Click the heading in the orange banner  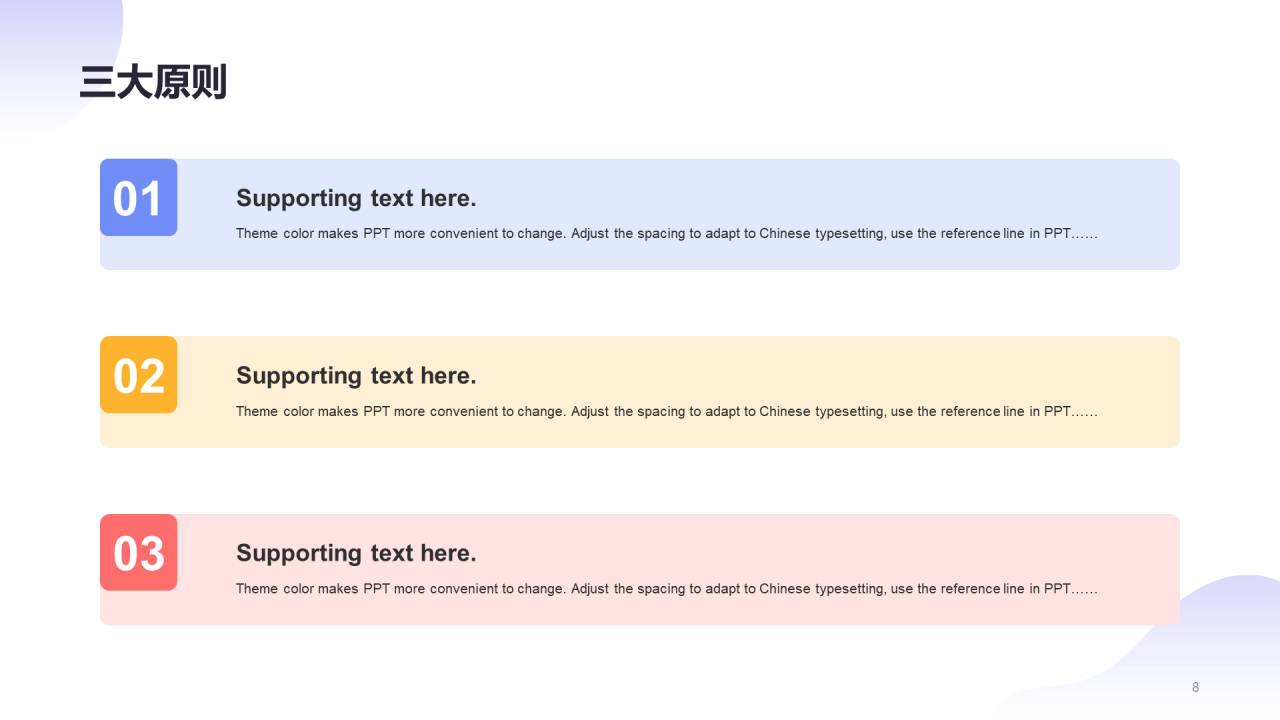point(356,376)
